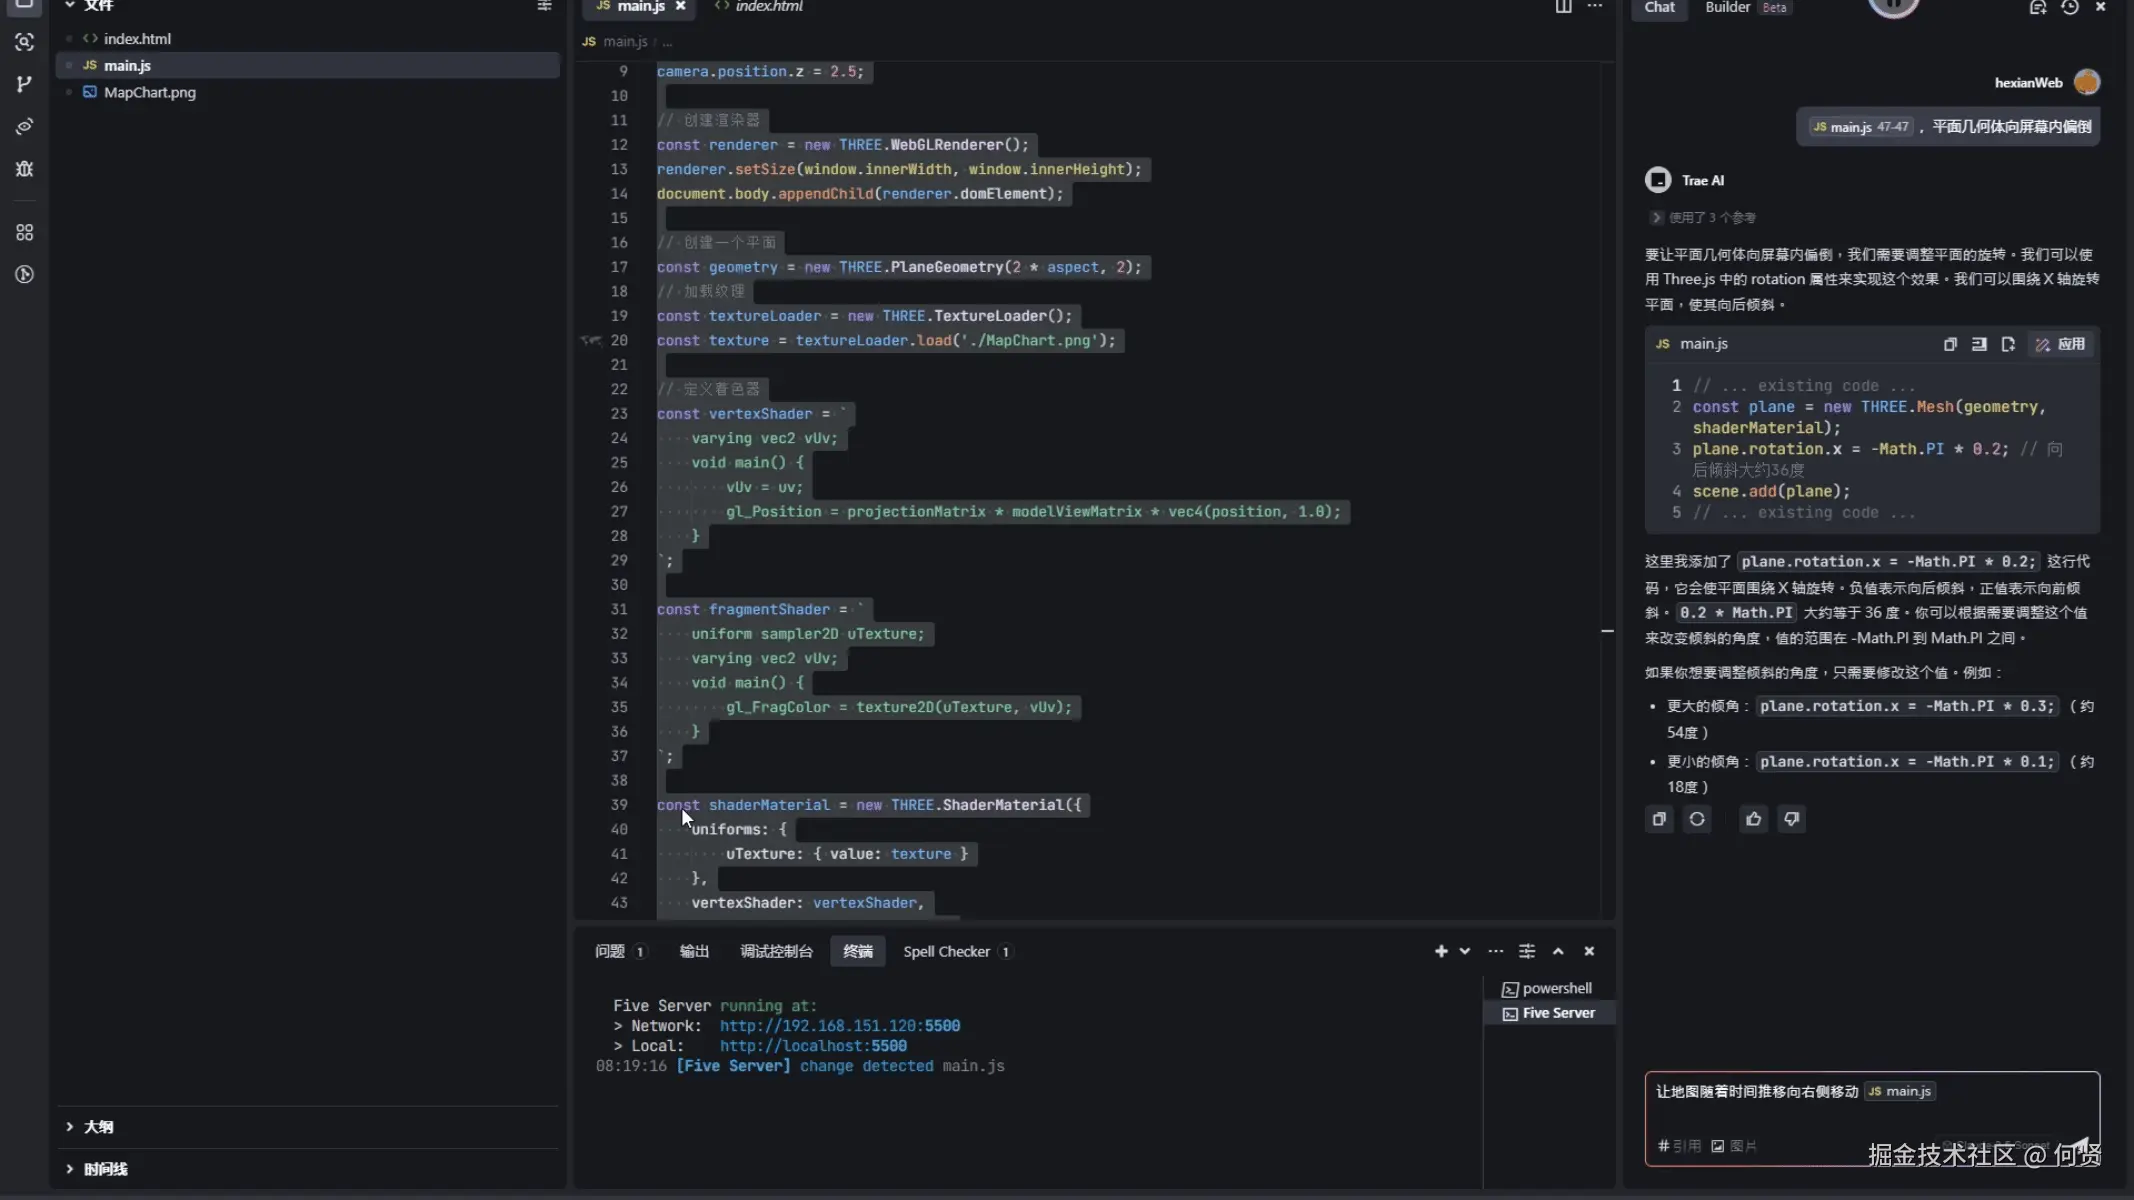
Task: Thumbs down the AI answer
Action: click(x=1792, y=819)
